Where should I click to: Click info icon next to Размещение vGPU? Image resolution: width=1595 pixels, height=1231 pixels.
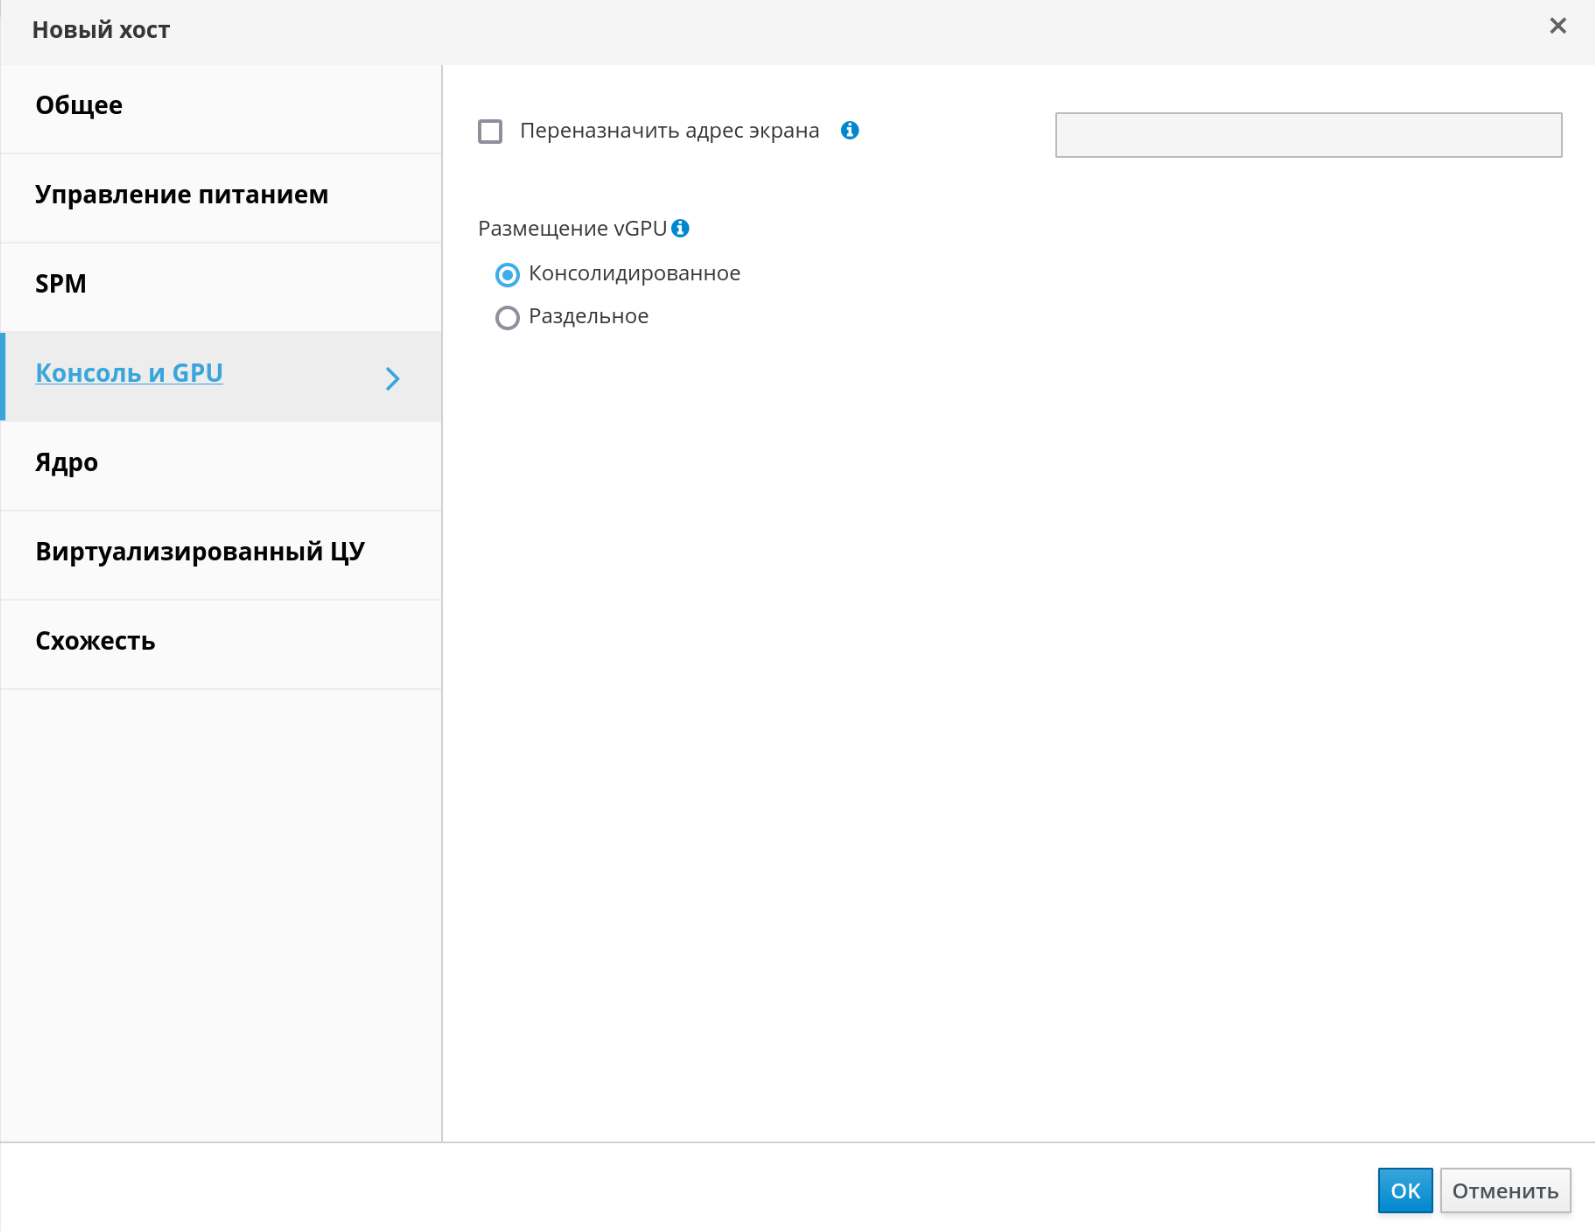coord(680,228)
